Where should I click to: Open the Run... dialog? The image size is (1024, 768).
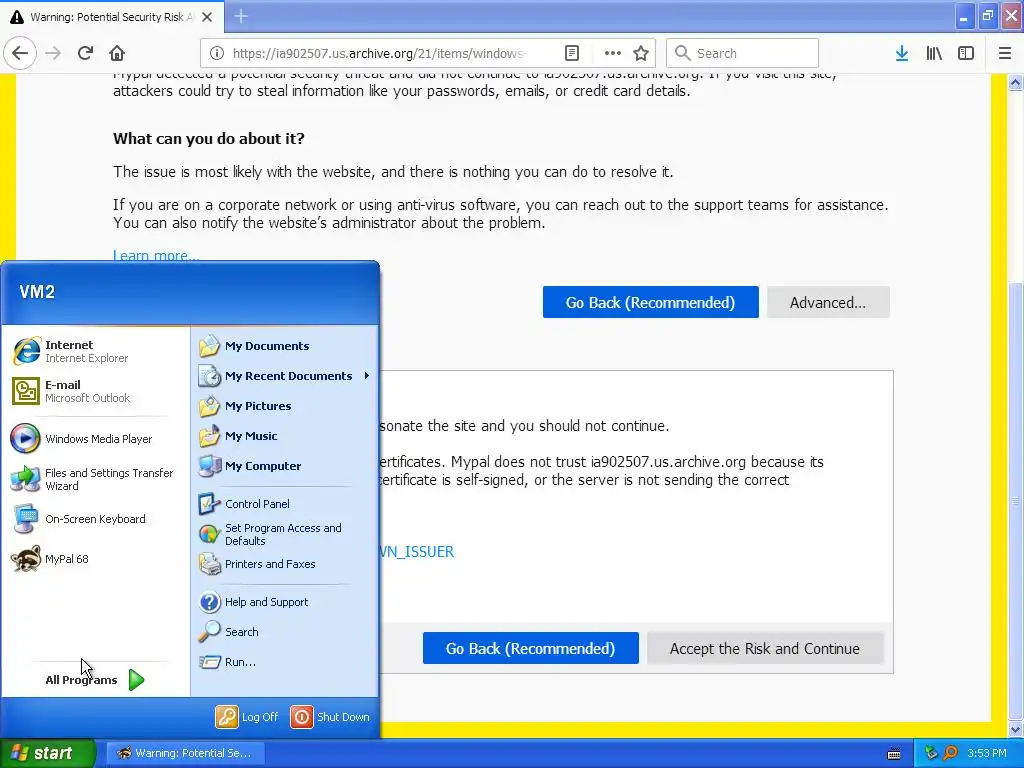pyautogui.click(x=285, y=662)
